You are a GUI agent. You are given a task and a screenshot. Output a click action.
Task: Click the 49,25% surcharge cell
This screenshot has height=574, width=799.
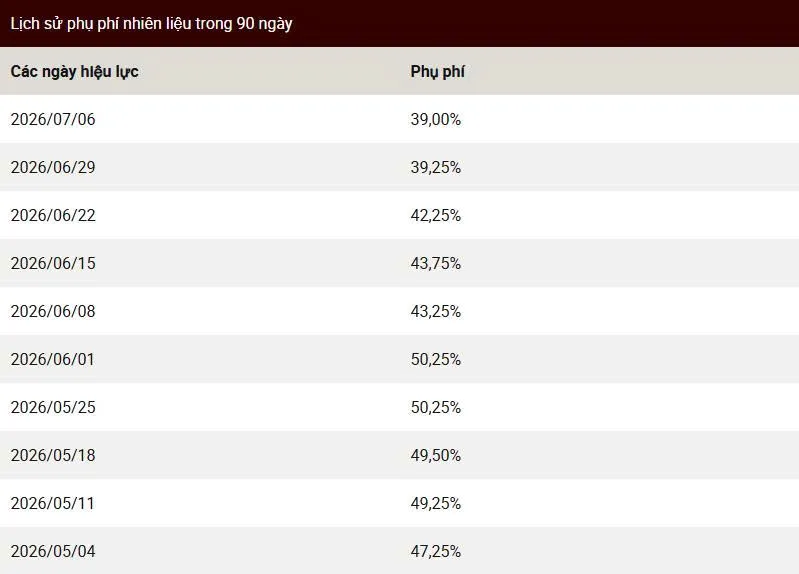pyautogui.click(x=436, y=503)
